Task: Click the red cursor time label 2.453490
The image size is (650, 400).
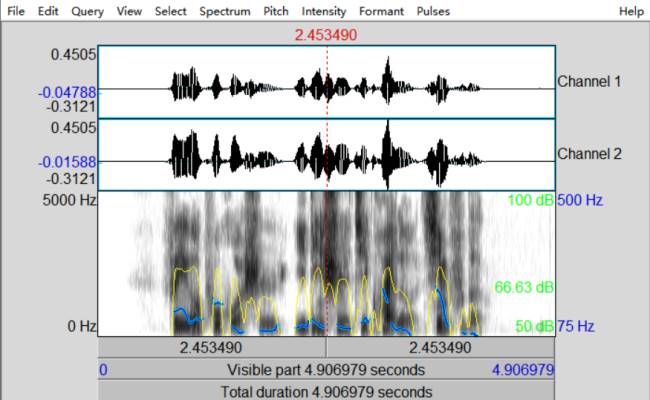Action: click(326, 34)
